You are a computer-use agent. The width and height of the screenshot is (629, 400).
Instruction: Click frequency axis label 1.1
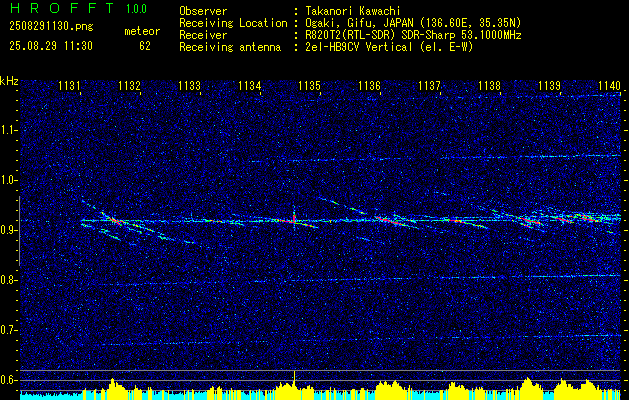click(x=8, y=130)
